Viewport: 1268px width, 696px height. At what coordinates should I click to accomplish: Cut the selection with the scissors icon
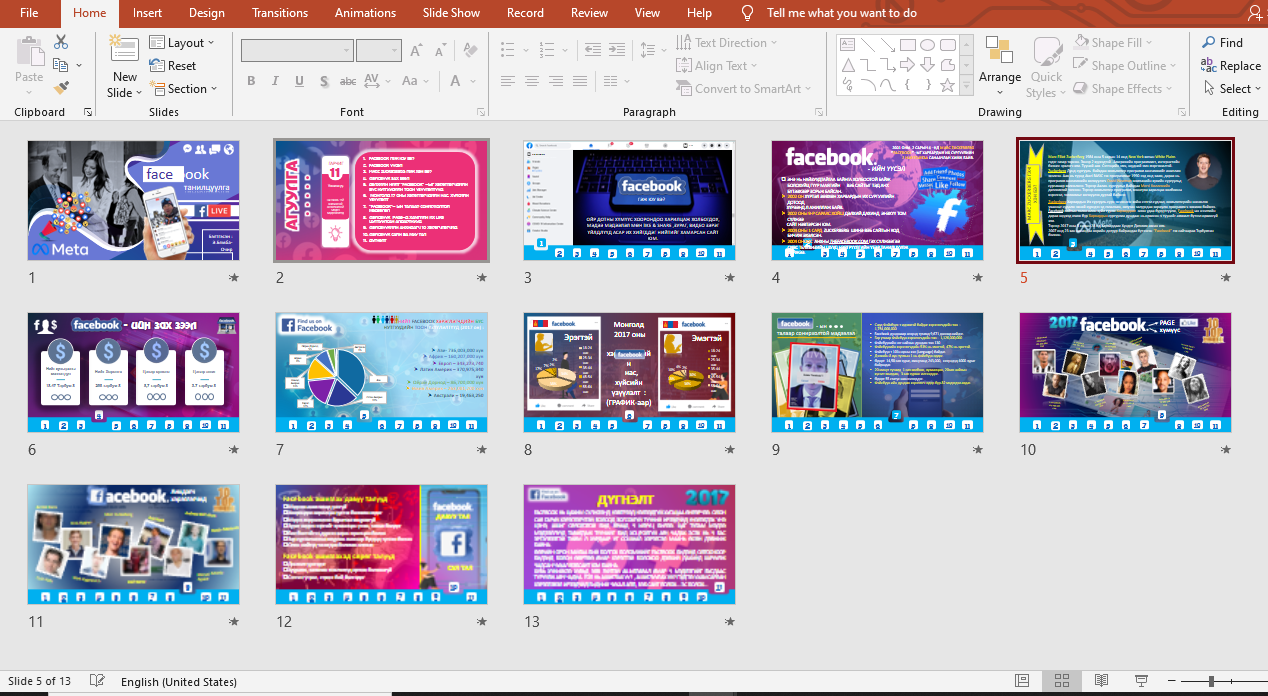point(61,42)
